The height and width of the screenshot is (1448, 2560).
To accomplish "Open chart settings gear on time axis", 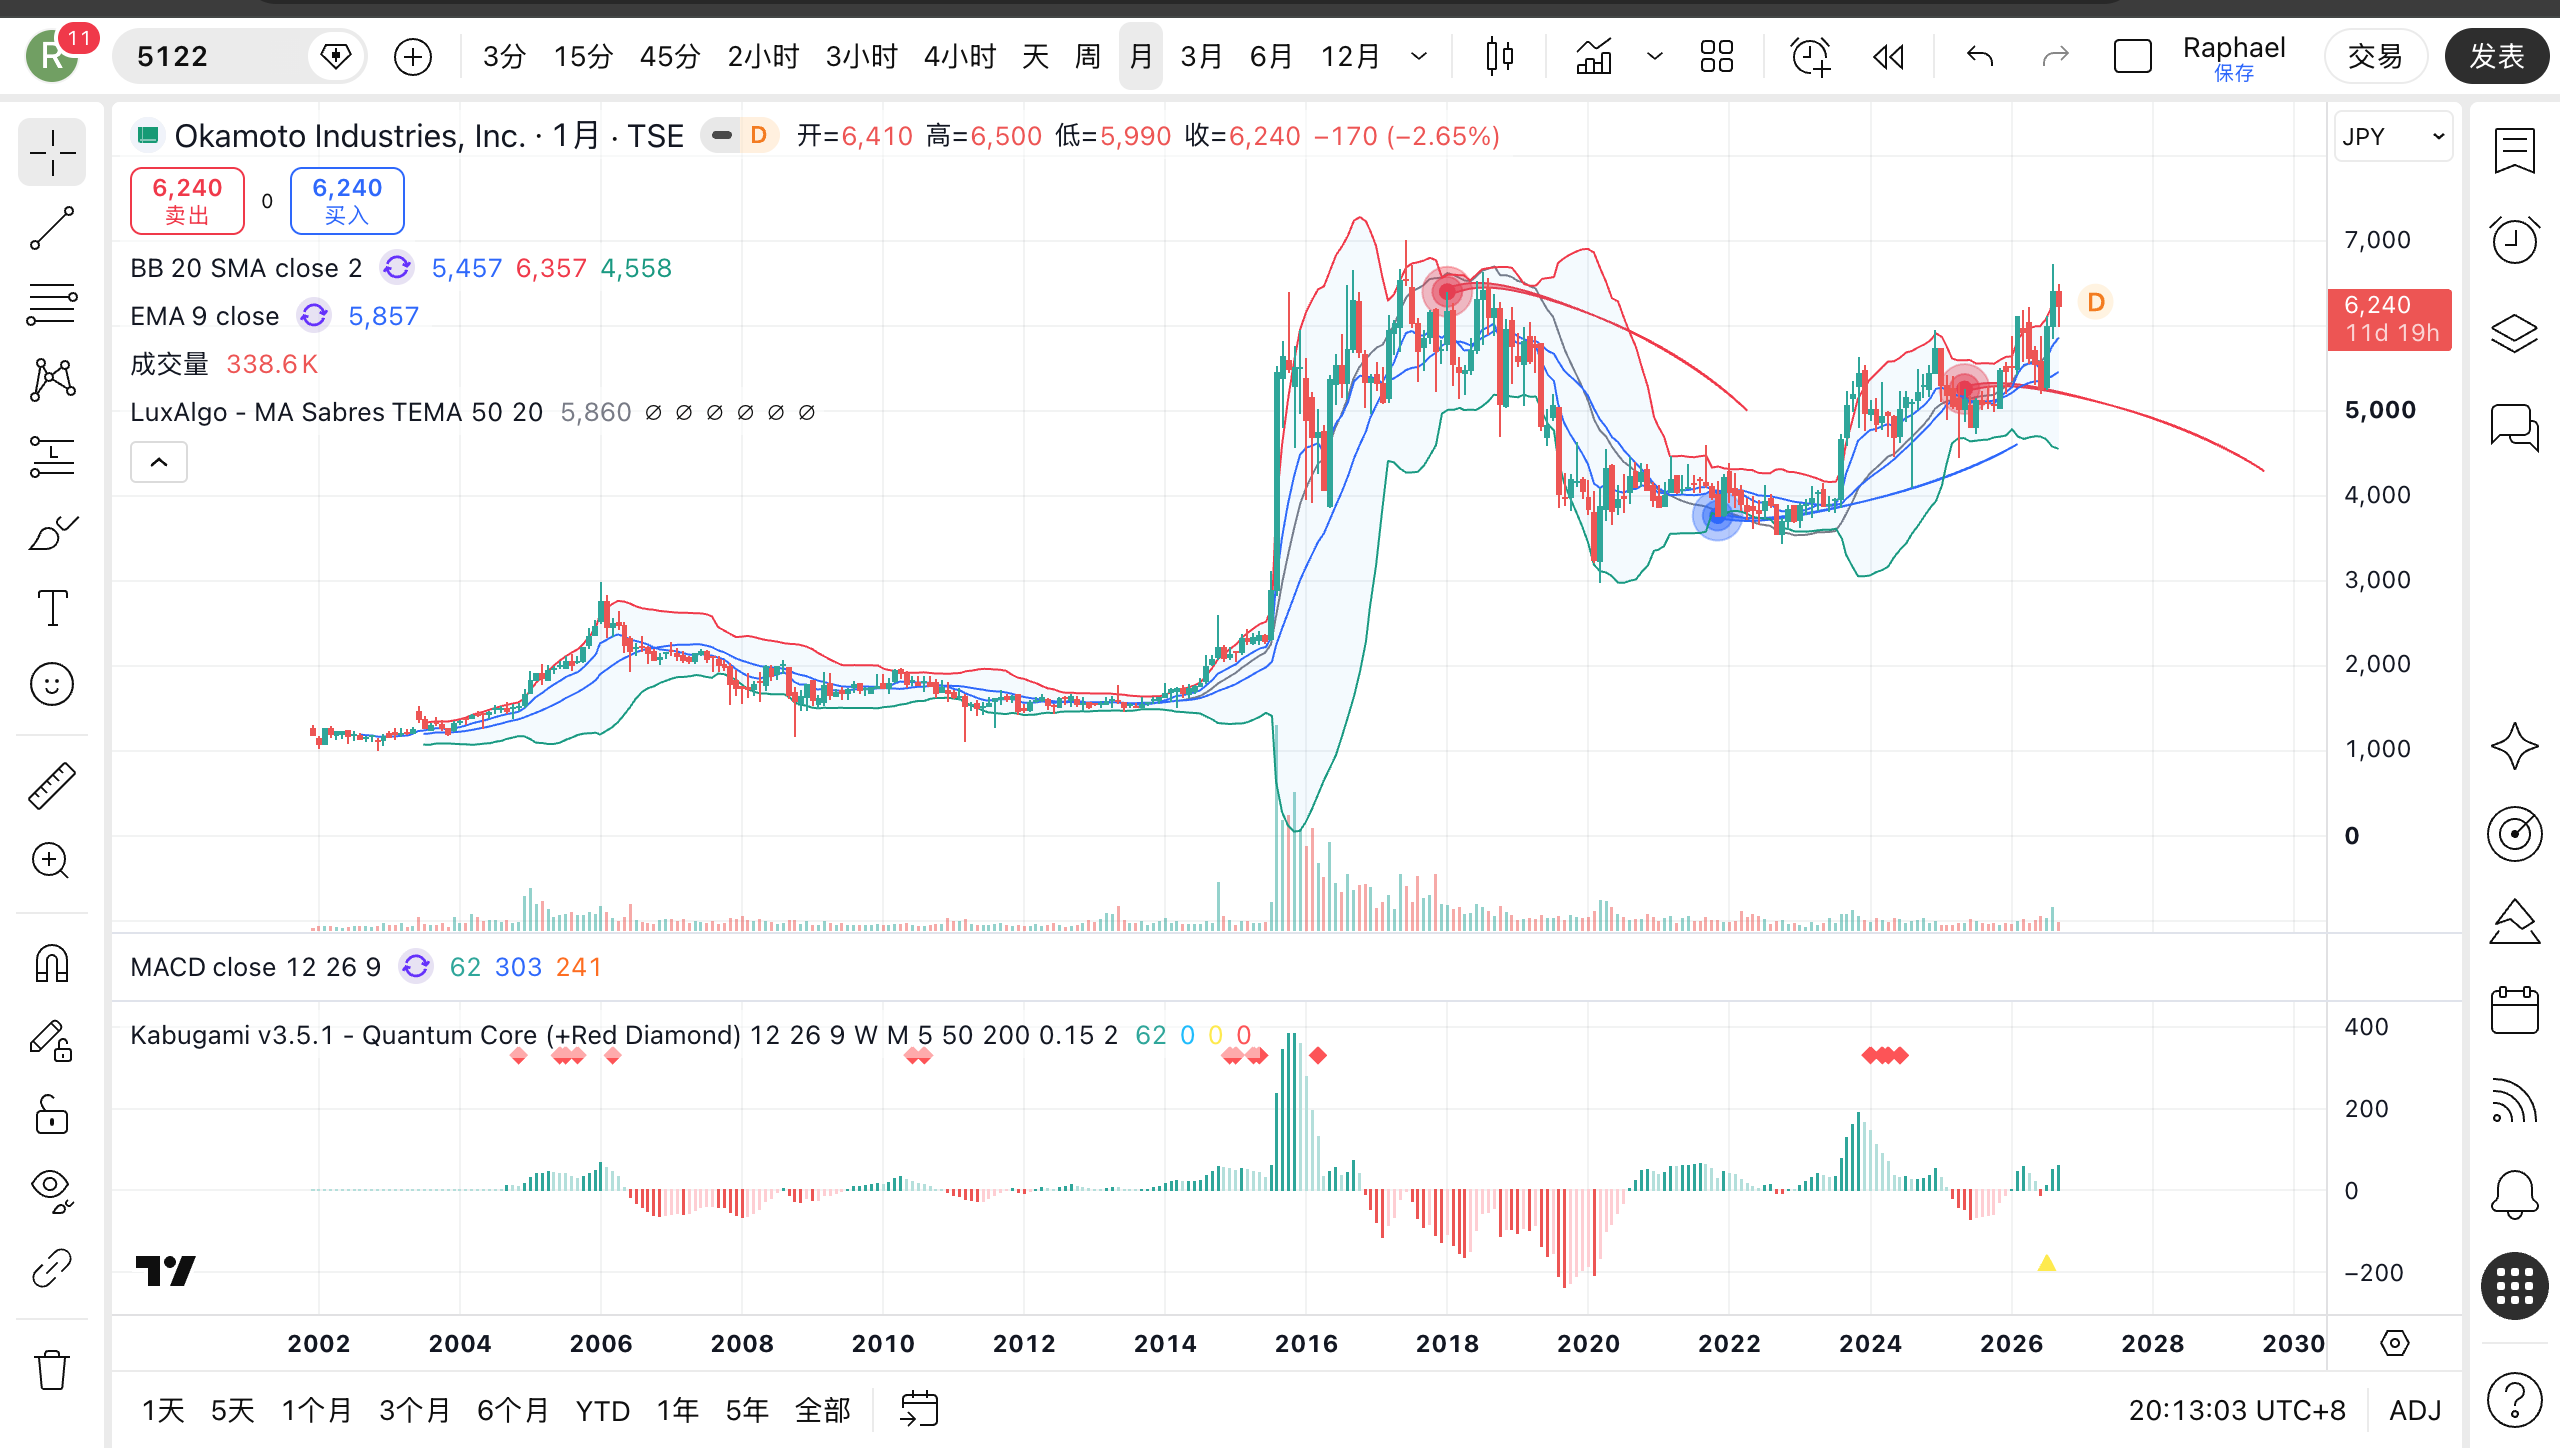I will 2395,1343.
